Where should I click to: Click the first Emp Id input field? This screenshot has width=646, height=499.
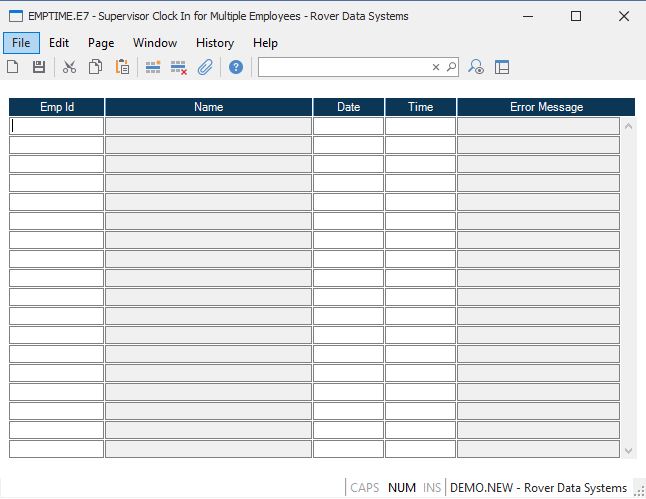point(57,126)
